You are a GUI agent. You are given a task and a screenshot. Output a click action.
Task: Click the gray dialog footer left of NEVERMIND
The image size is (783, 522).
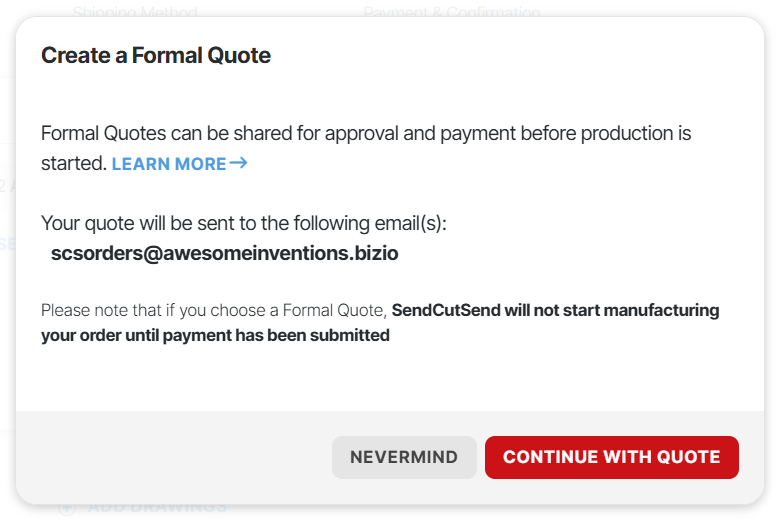coord(170,457)
